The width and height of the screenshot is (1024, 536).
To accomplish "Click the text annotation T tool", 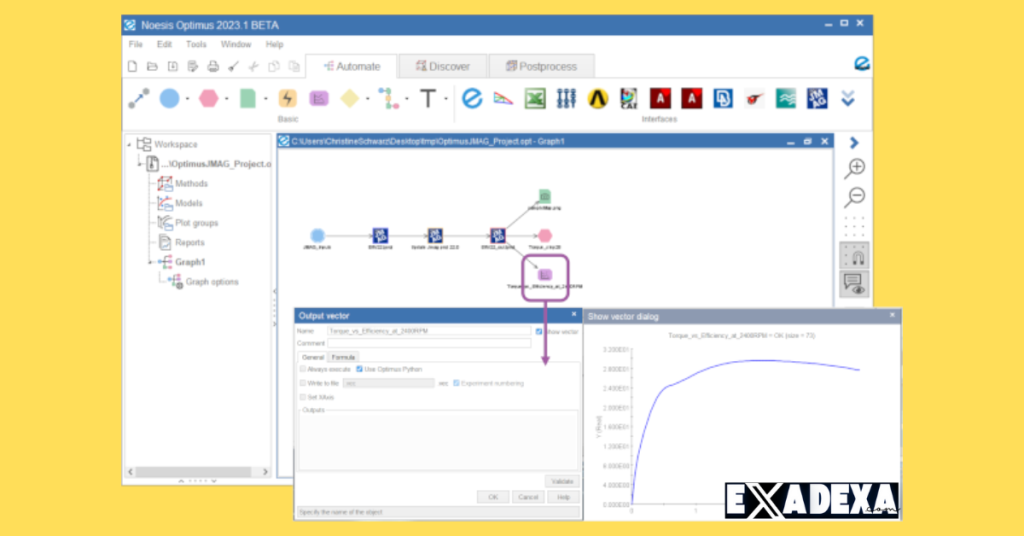I will click(x=428, y=98).
